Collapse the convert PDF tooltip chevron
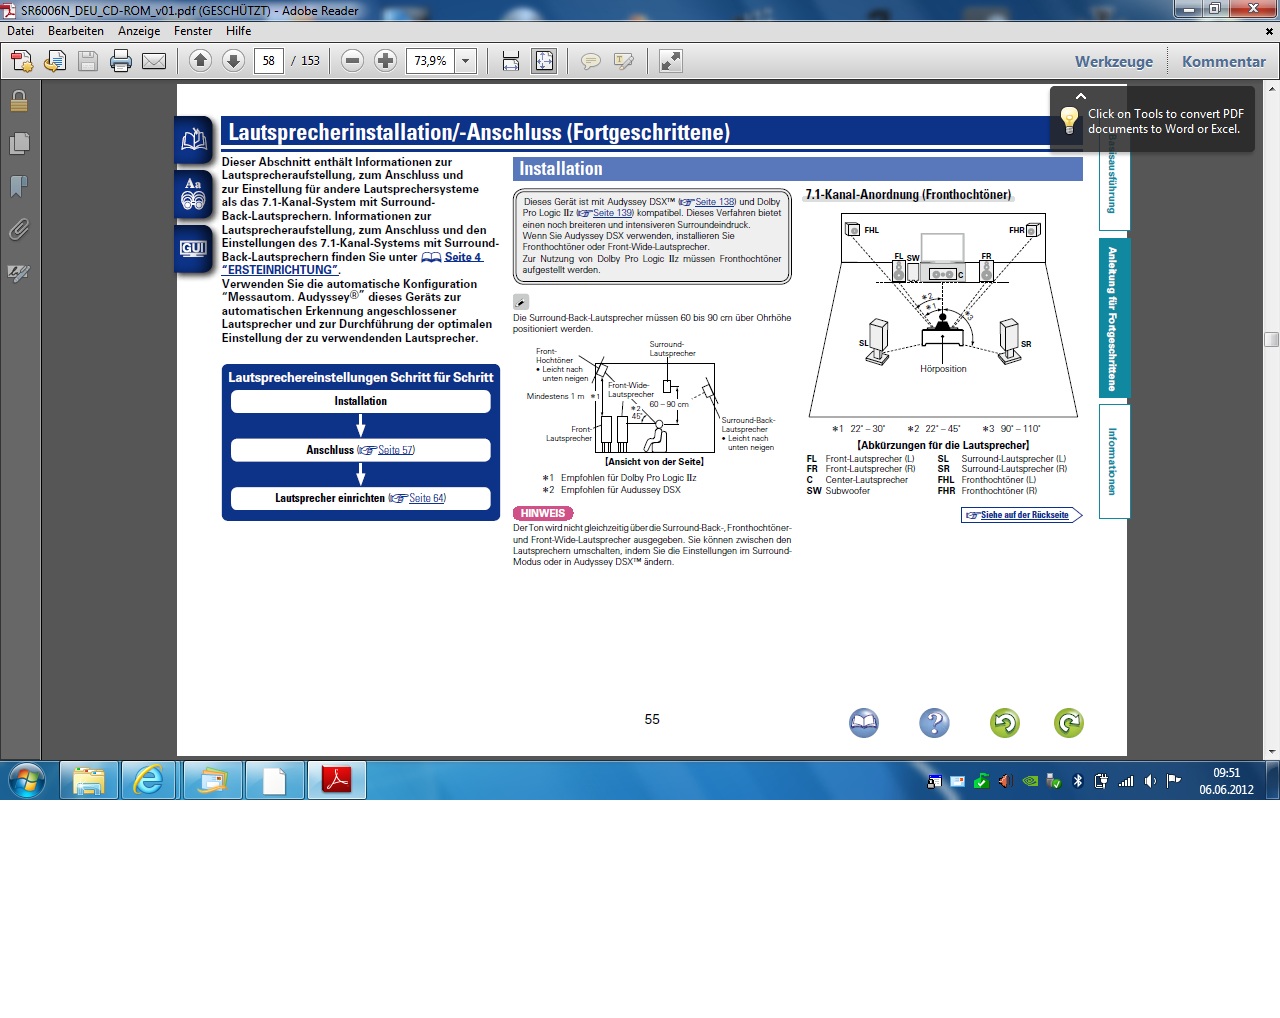This screenshot has width=1280, height=1018. (1081, 96)
